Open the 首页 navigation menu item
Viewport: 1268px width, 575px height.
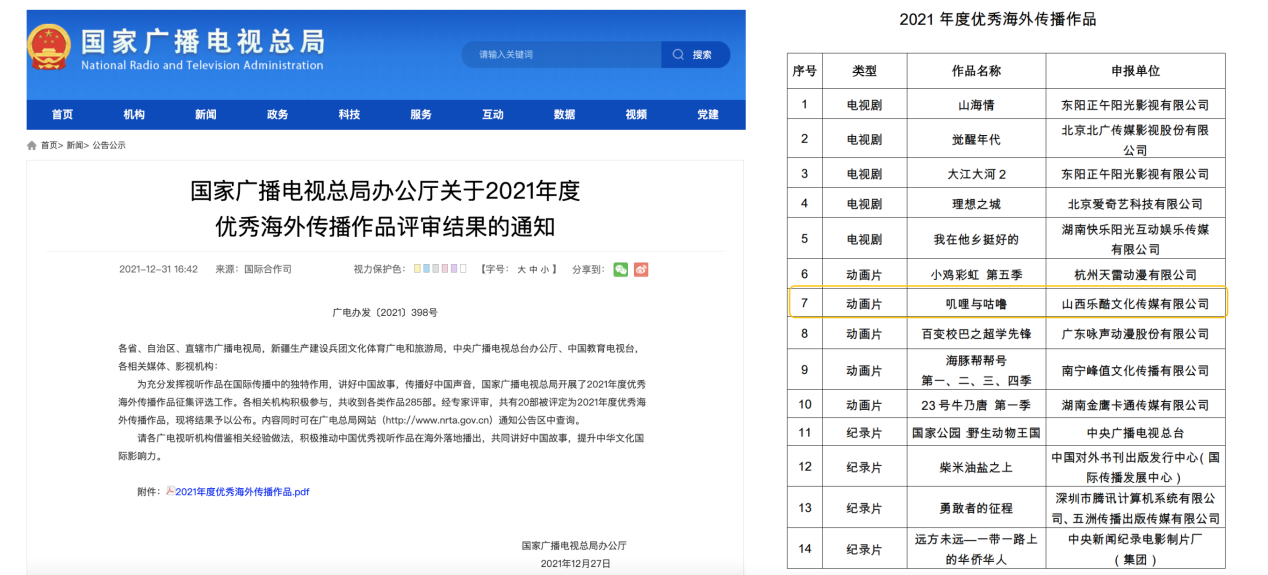(x=62, y=115)
